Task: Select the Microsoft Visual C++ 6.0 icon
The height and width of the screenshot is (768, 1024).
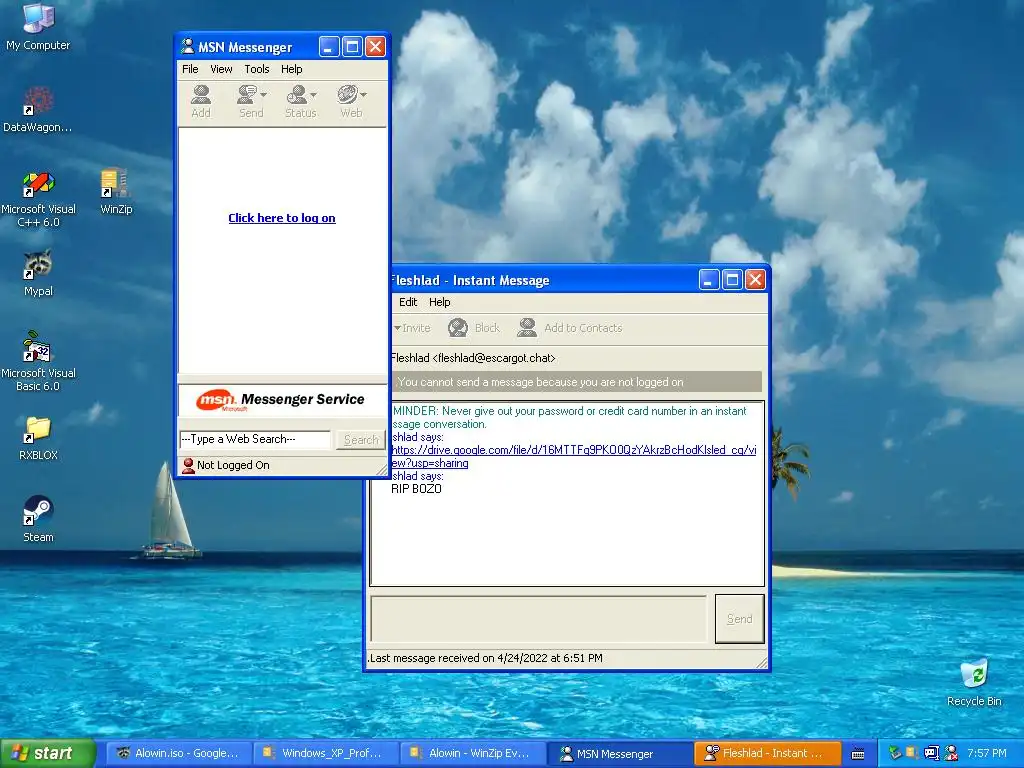Action: [38, 199]
